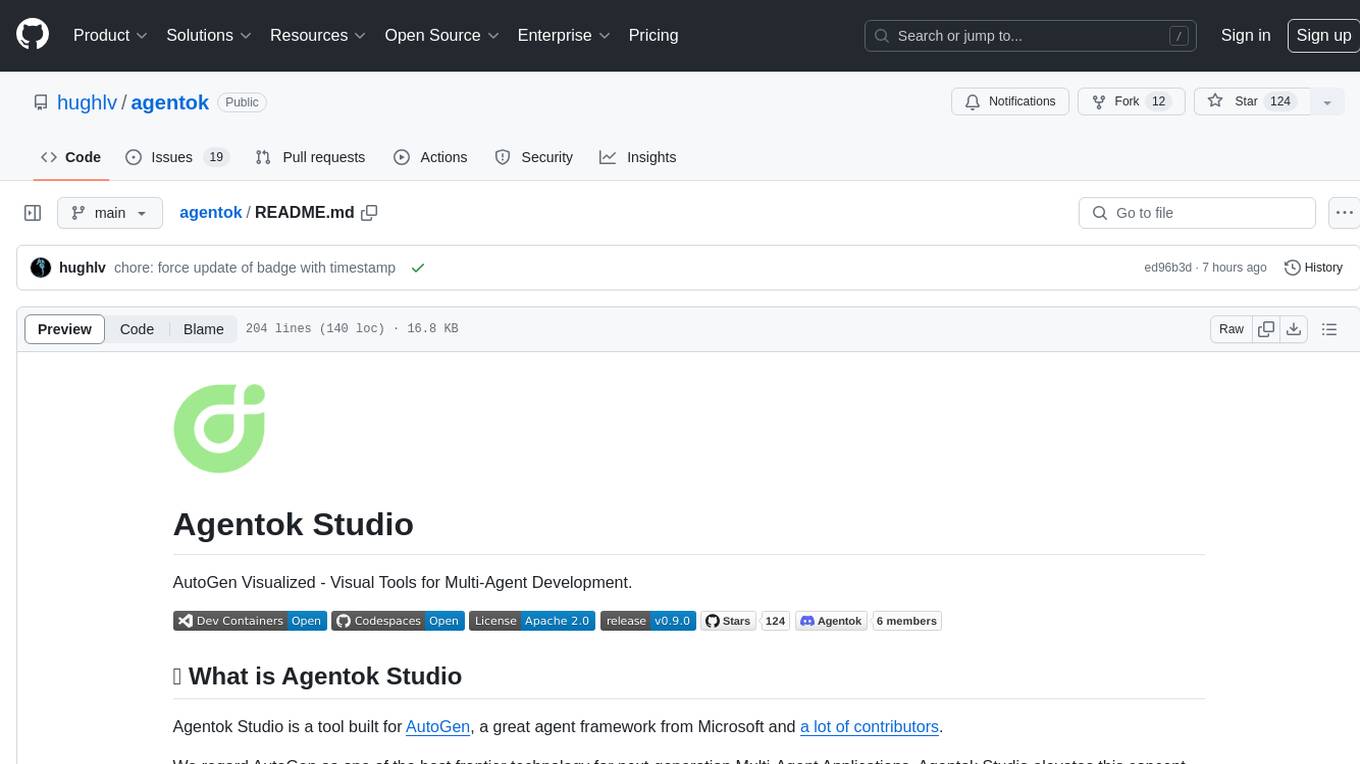The image size is (1360, 764).
Task: Click the 6 members badge
Action: pos(907,621)
